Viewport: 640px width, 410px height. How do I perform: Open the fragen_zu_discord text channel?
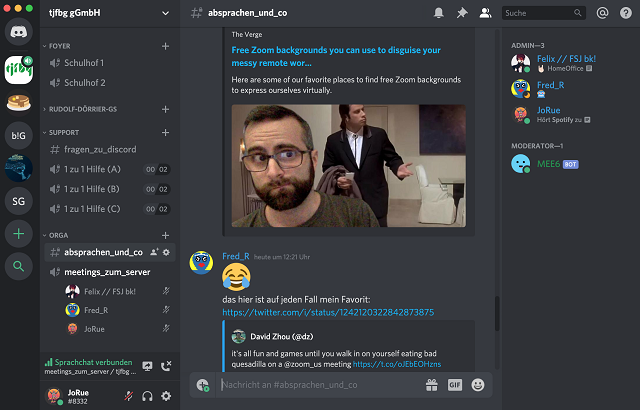(110, 149)
